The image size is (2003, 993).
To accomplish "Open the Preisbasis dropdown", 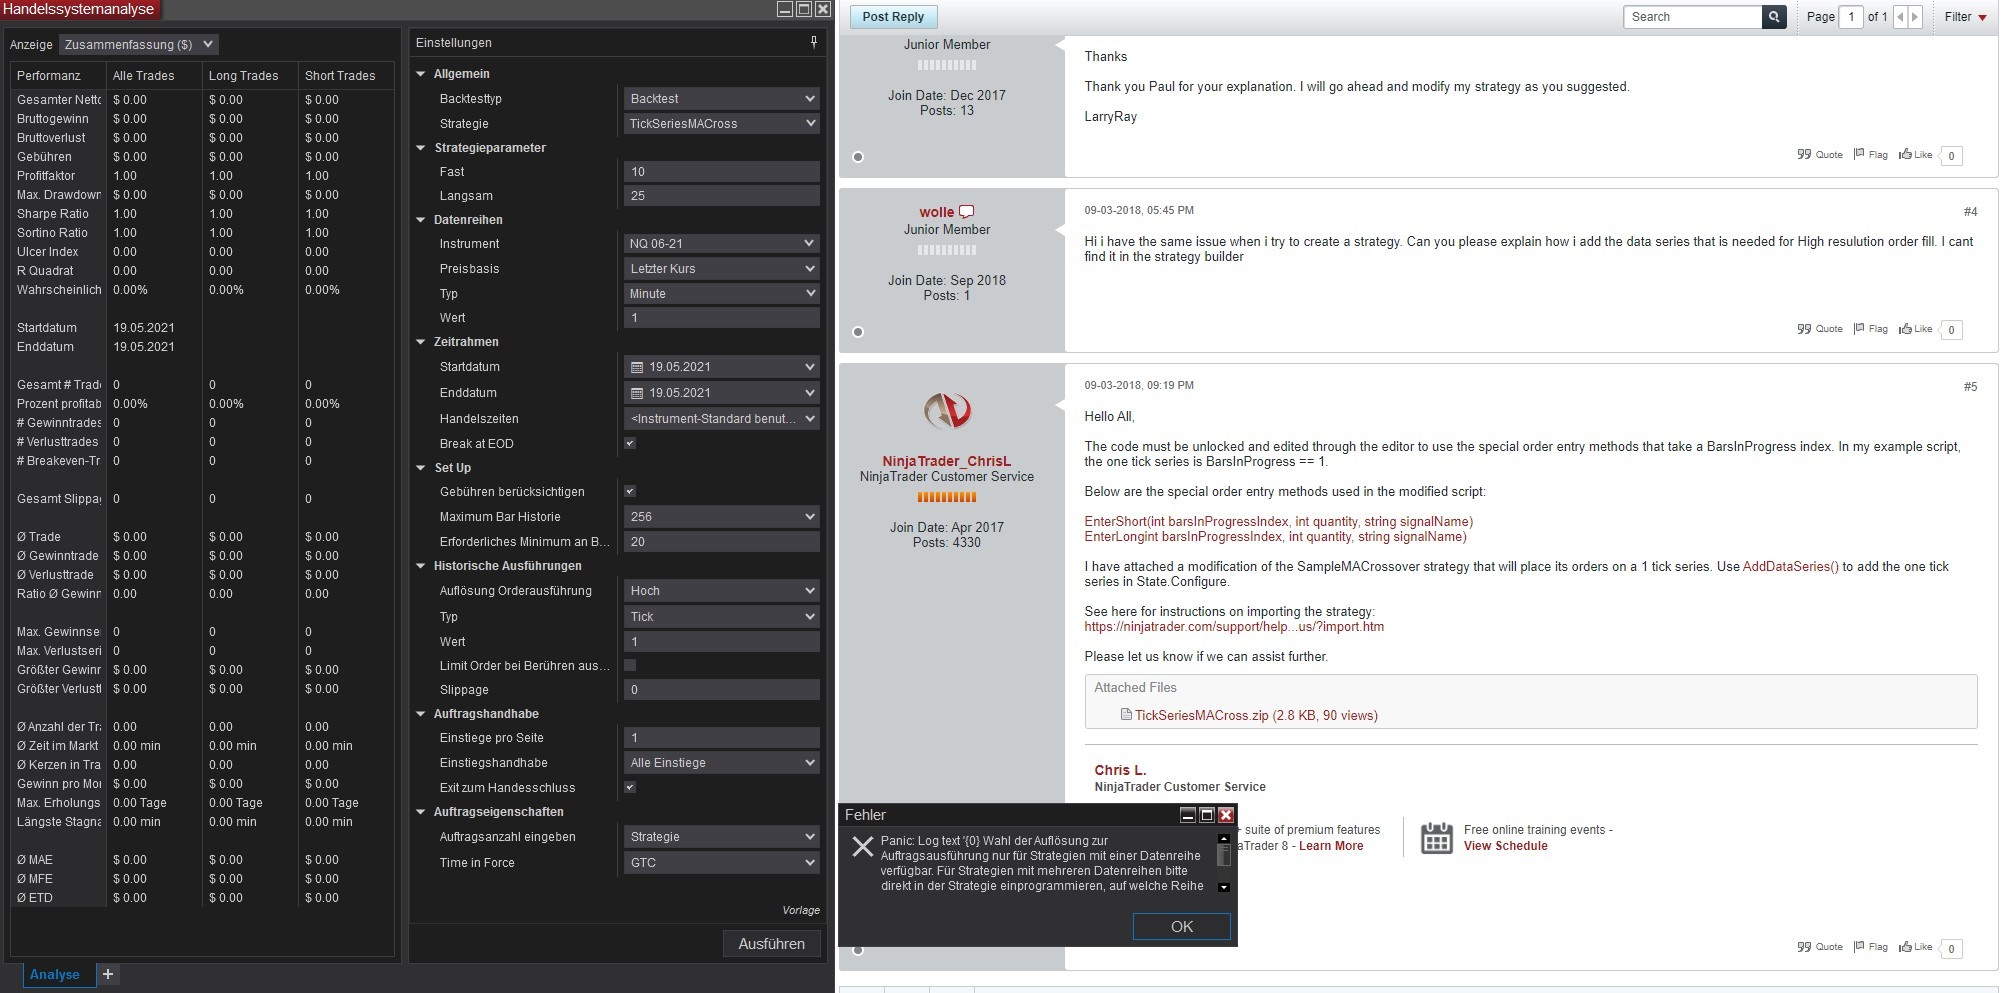I will 722,269.
